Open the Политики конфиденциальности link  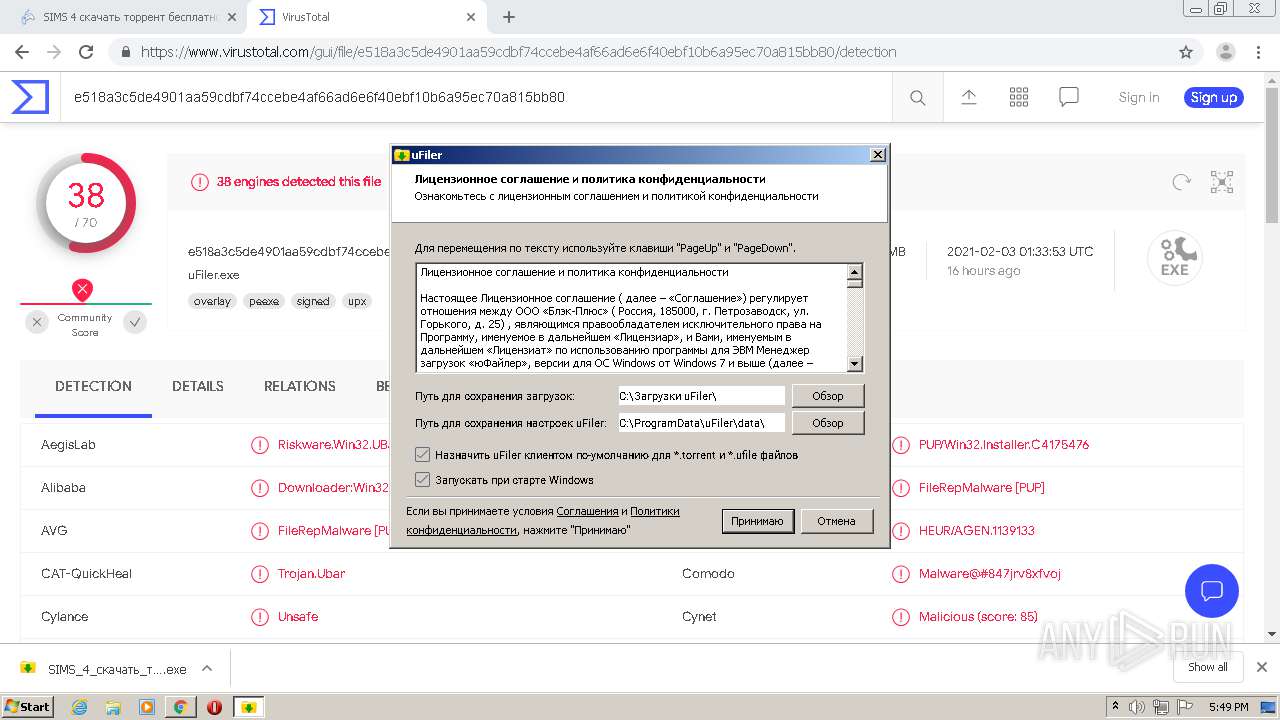[543, 521]
